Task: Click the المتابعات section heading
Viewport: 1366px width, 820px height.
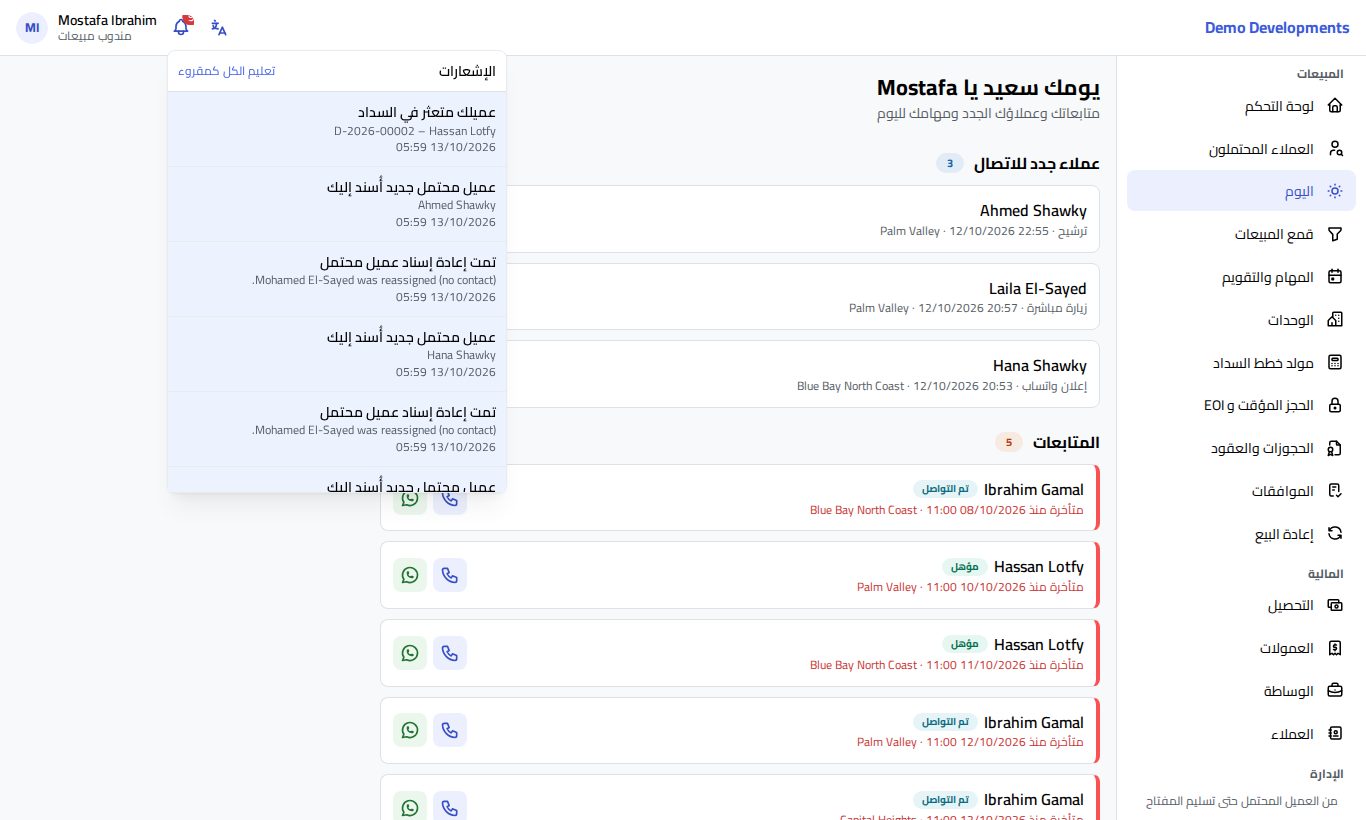Action: 1066,442
